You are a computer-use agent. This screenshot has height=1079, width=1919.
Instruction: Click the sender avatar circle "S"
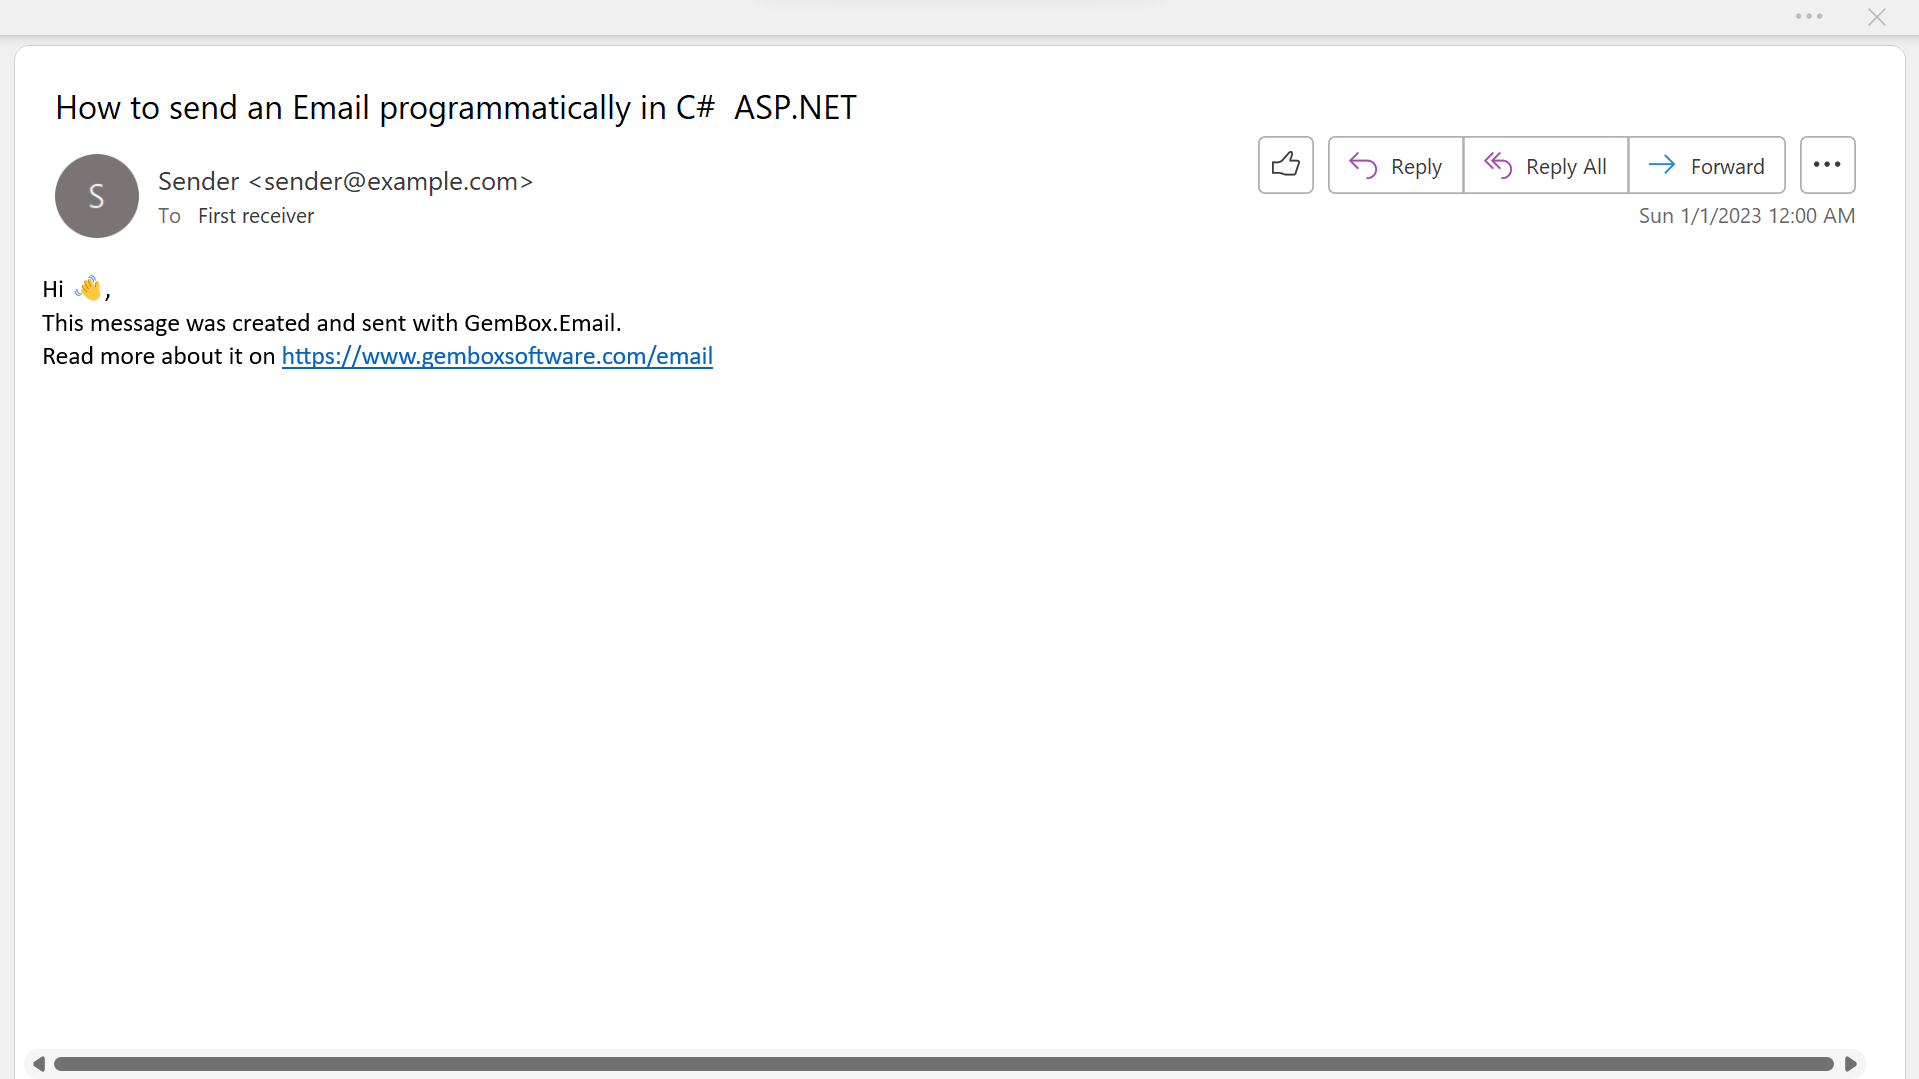click(97, 196)
